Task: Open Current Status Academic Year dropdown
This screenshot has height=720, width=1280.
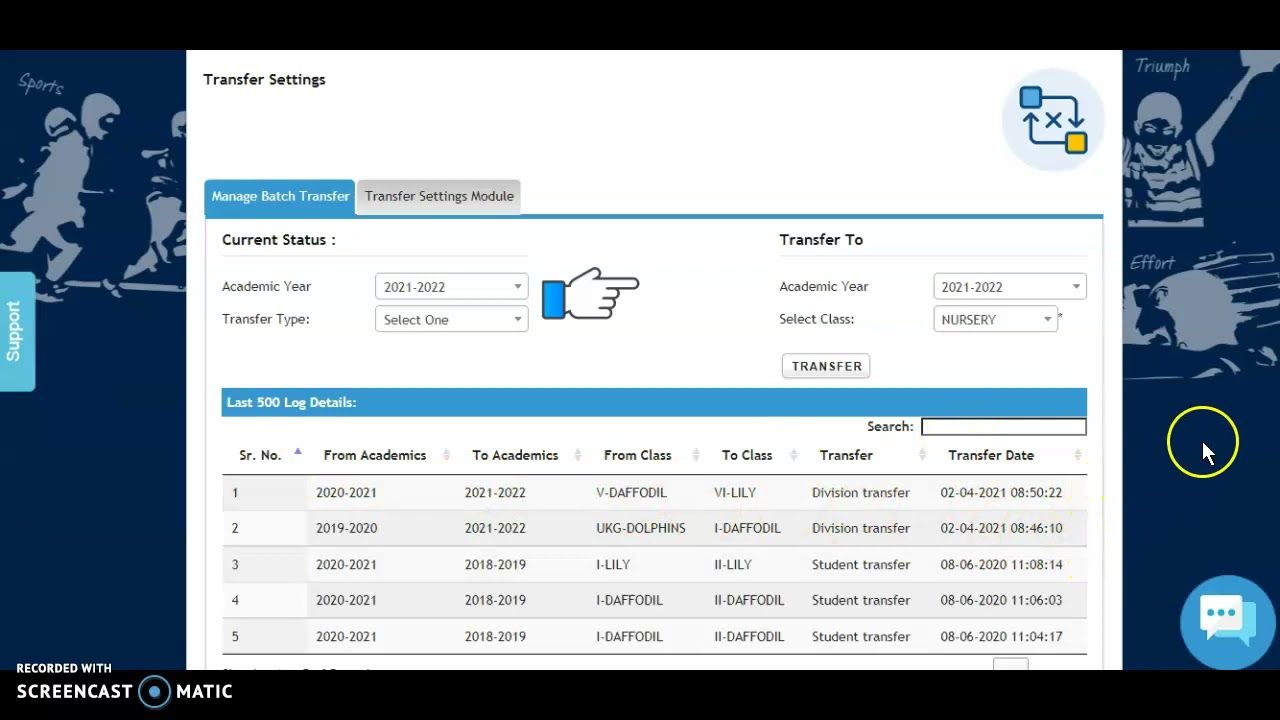Action: point(452,287)
